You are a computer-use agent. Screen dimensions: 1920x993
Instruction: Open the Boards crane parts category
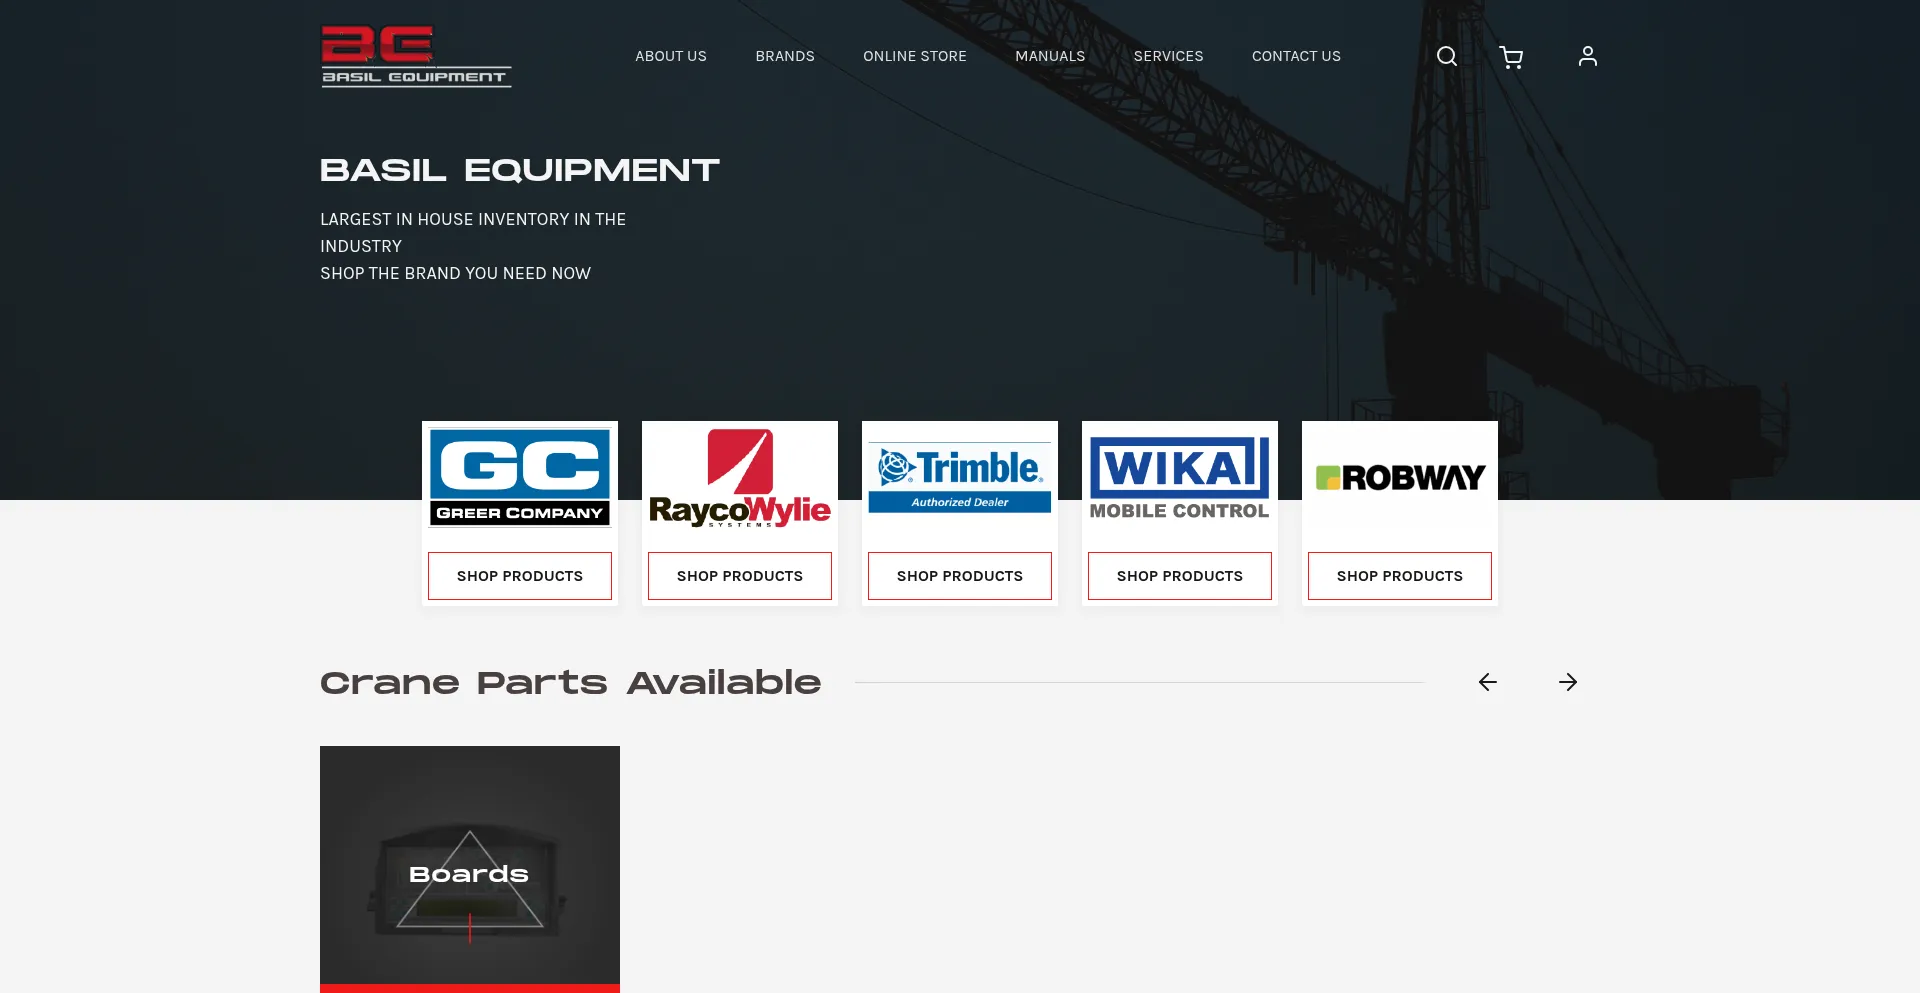point(470,869)
